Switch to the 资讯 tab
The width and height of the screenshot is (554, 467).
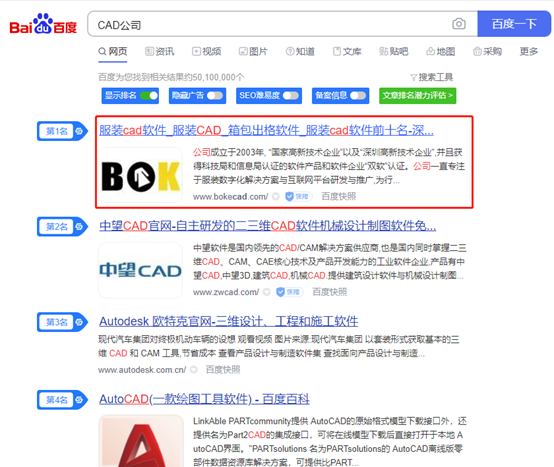point(160,52)
